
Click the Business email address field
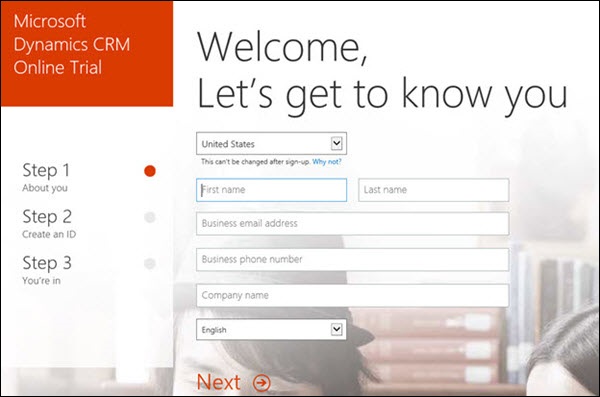pos(352,224)
